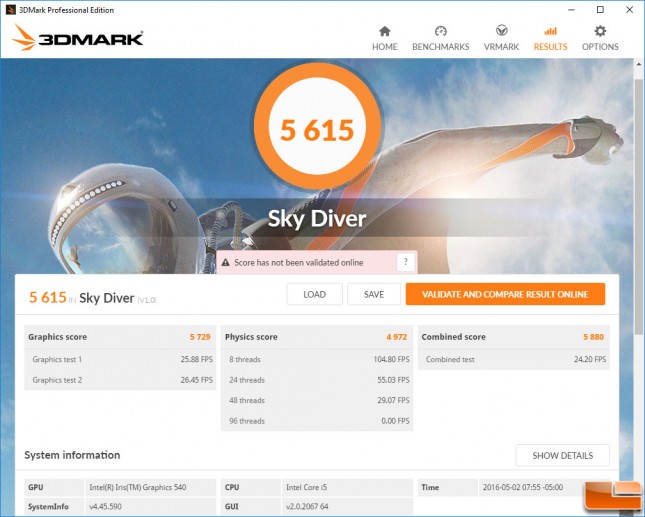This screenshot has width=645, height=517.
Task: Click the Combined score 5 880 value
Action: point(594,337)
